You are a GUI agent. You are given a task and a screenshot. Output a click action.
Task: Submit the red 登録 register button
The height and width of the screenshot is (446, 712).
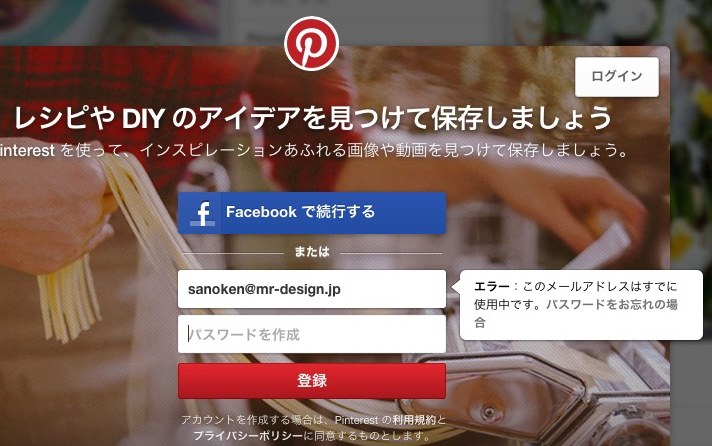(x=312, y=381)
